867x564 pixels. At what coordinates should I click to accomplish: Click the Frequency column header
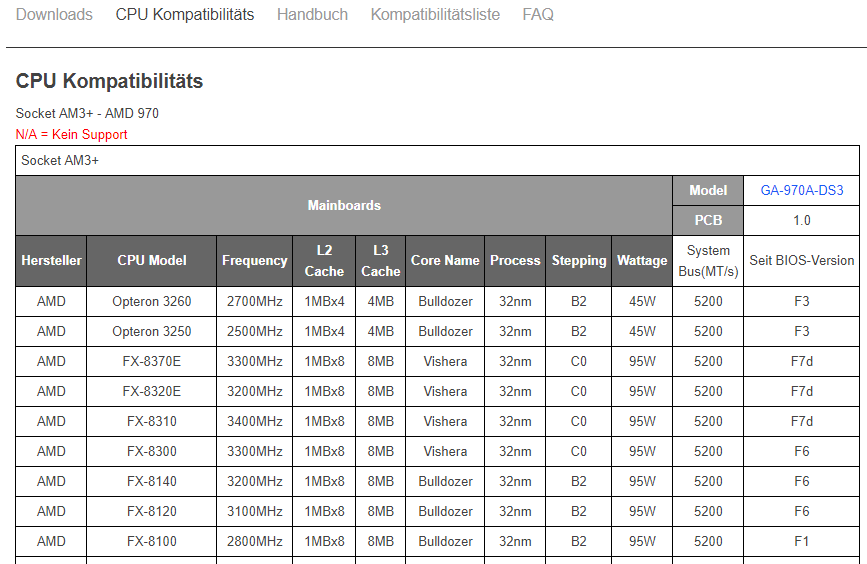254,260
